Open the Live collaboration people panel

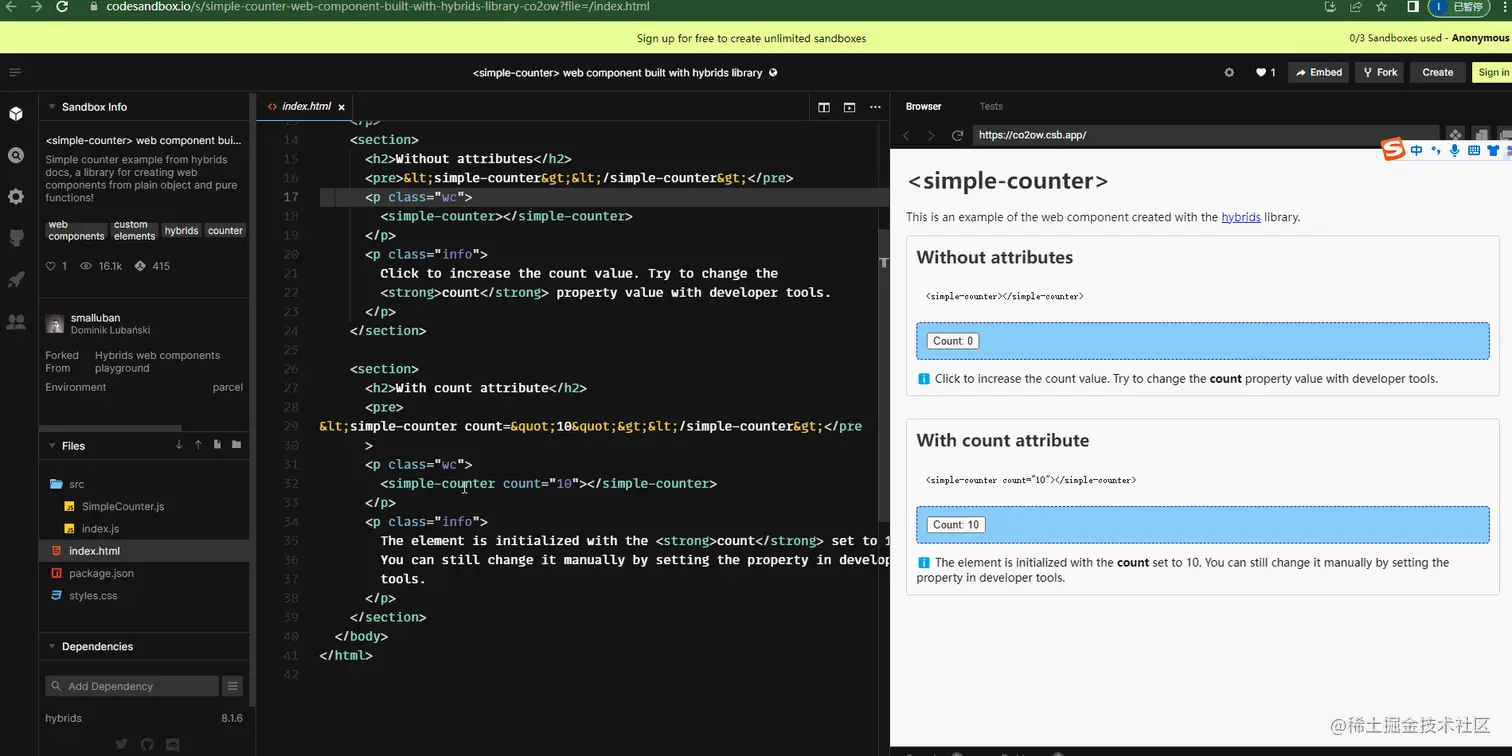tap(16, 322)
